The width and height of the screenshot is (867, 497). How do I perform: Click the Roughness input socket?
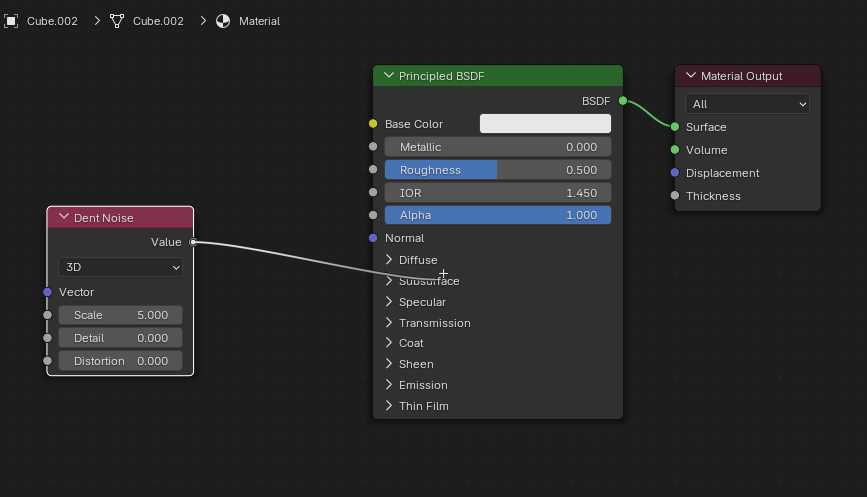click(x=373, y=169)
